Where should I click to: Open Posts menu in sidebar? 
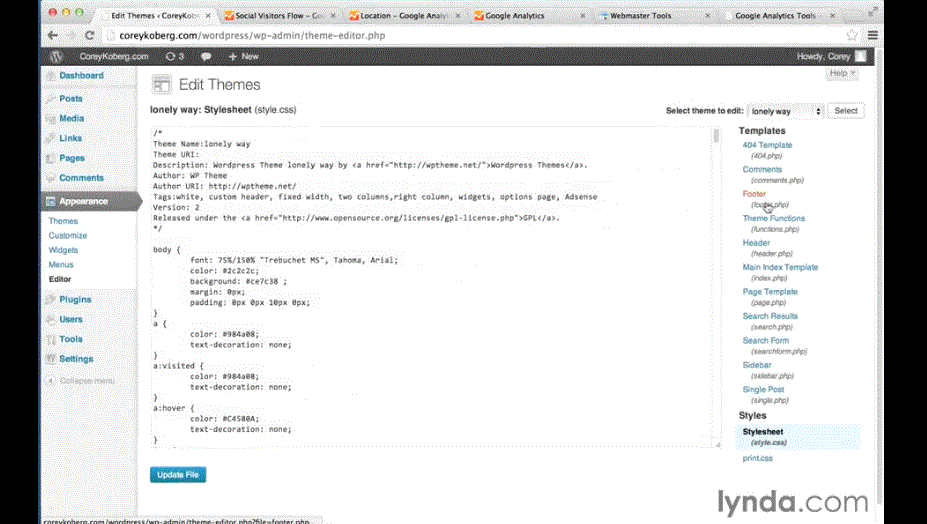click(70, 99)
